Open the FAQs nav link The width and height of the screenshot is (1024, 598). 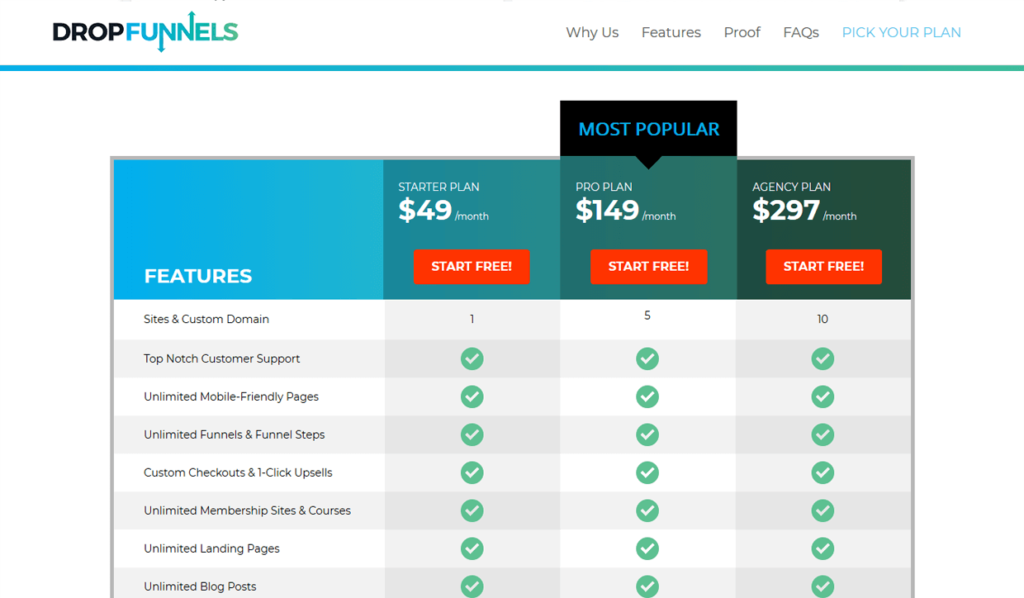point(801,33)
